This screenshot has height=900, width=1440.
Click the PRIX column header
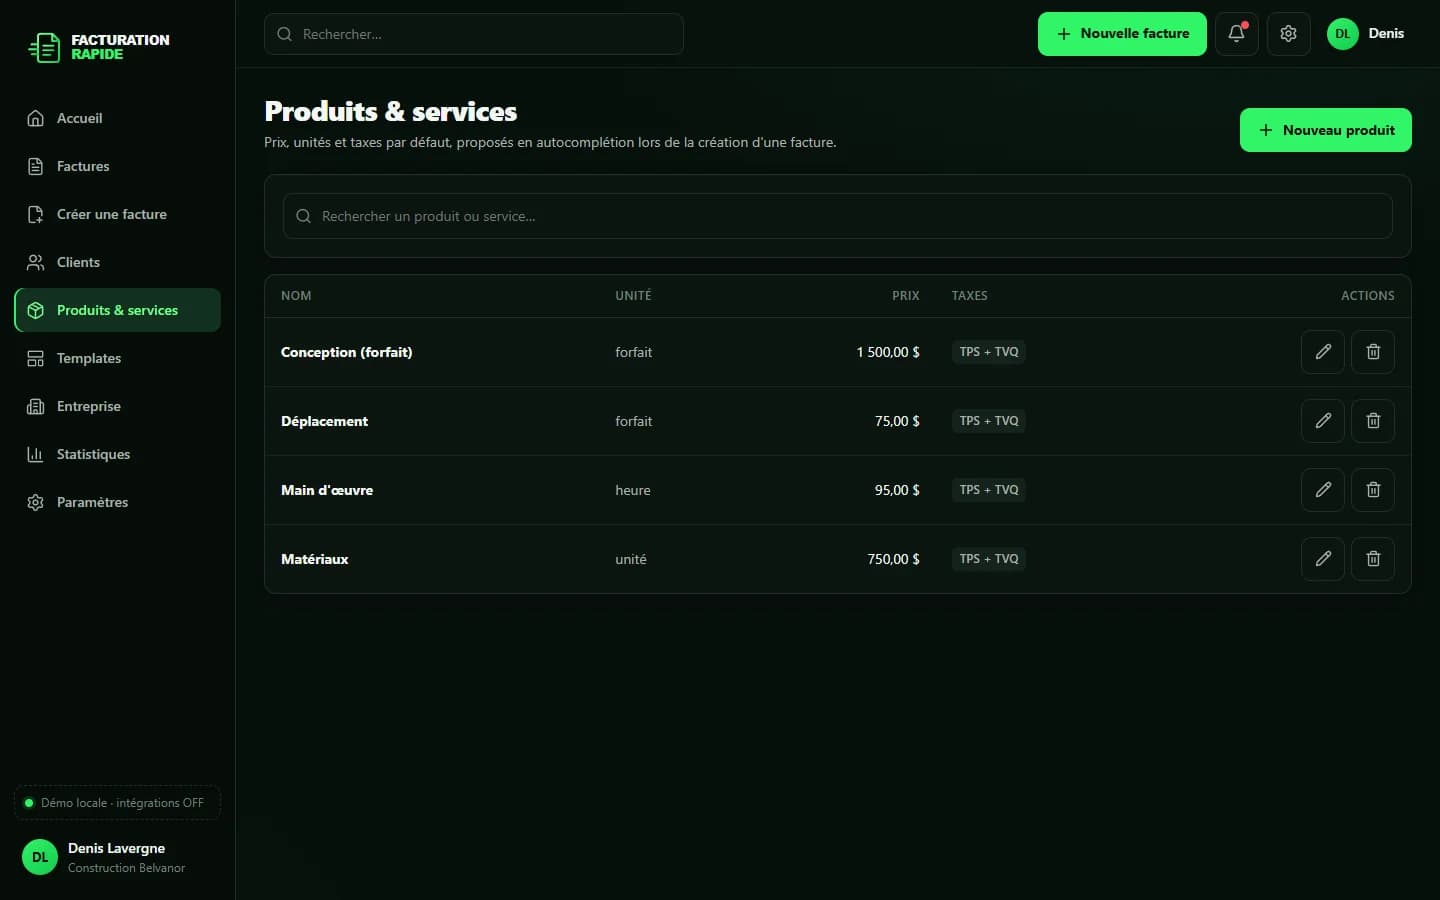(x=905, y=296)
